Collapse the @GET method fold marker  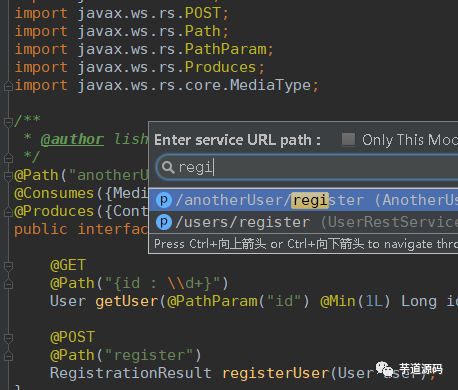coord(8,266)
